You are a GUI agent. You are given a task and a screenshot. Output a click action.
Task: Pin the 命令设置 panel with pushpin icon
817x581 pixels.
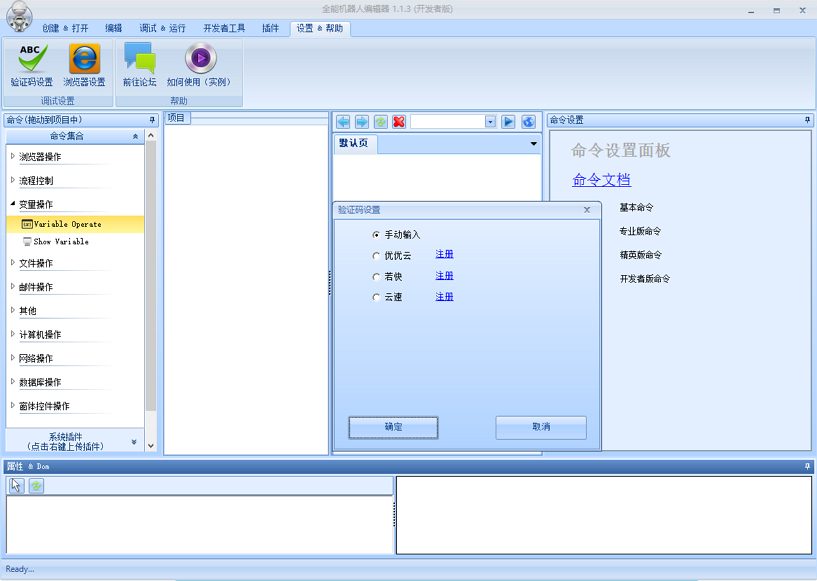[807, 120]
